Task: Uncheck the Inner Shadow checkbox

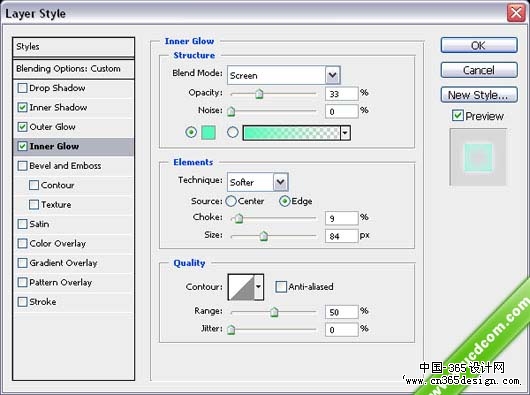Action: coord(22,107)
